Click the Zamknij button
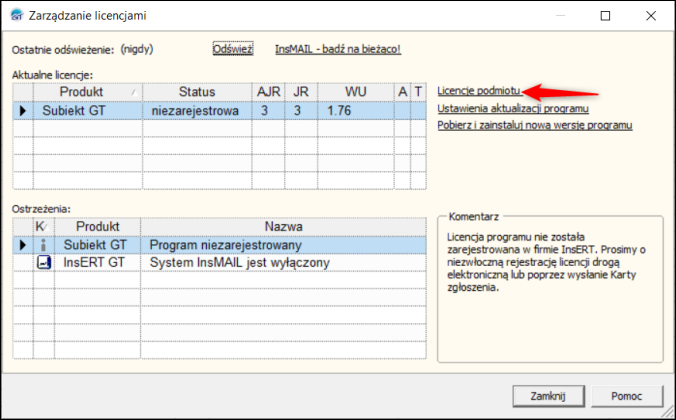 548,396
